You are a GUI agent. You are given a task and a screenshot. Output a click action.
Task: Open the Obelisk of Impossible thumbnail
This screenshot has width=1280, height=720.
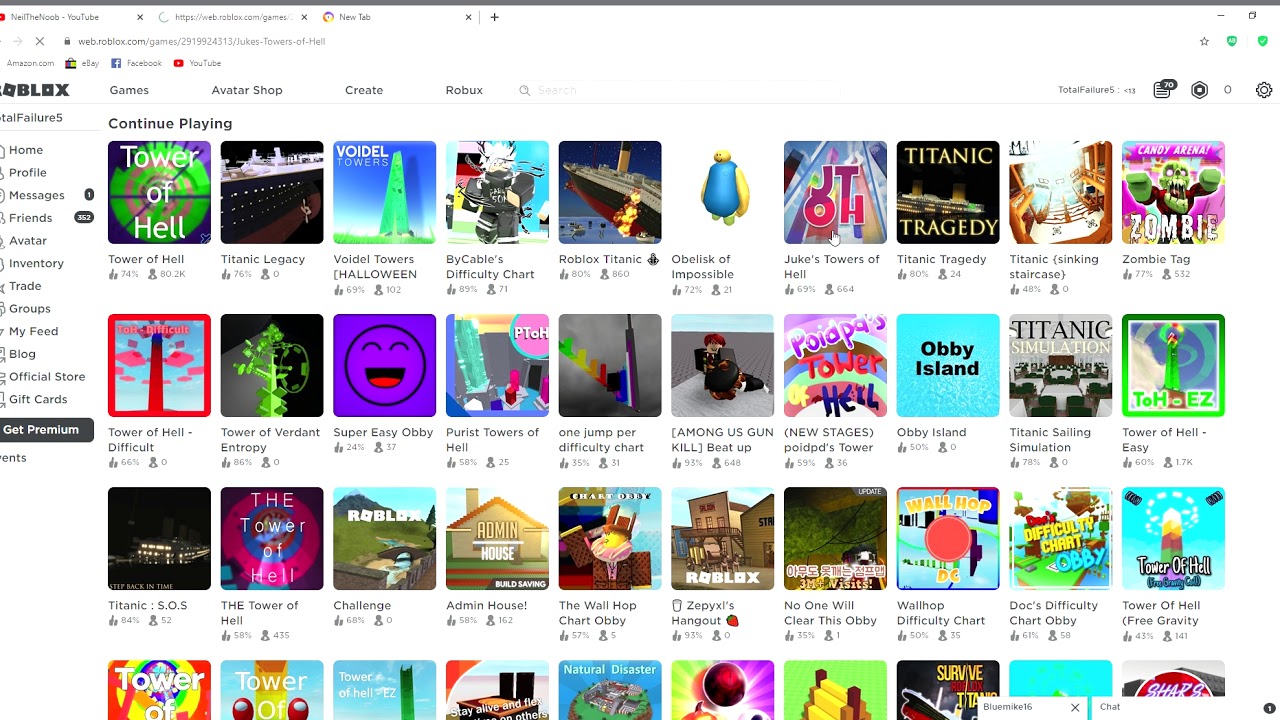[722, 192]
